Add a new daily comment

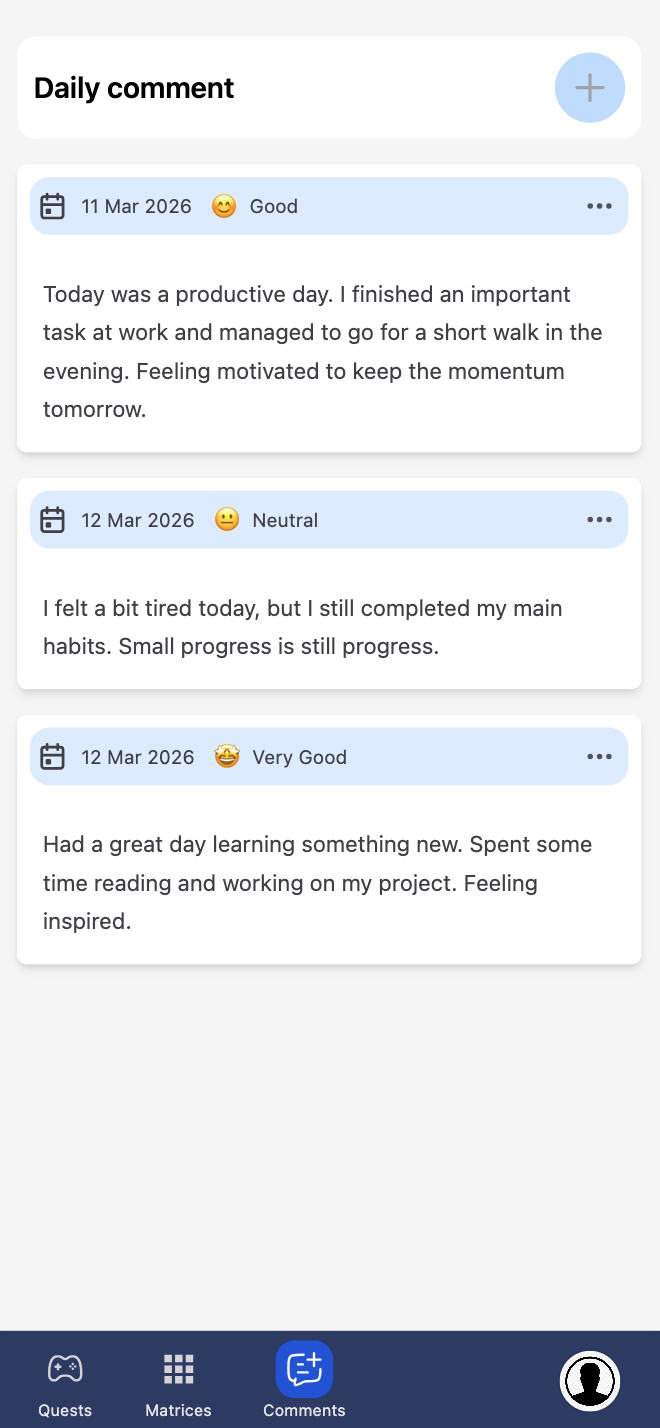[590, 88]
